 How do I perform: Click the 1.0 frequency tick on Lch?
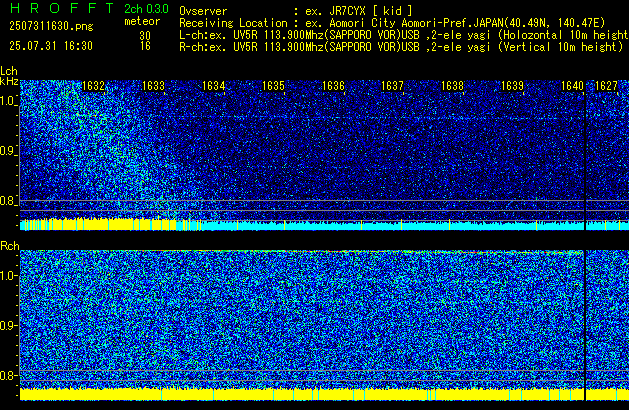tap(9, 101)
